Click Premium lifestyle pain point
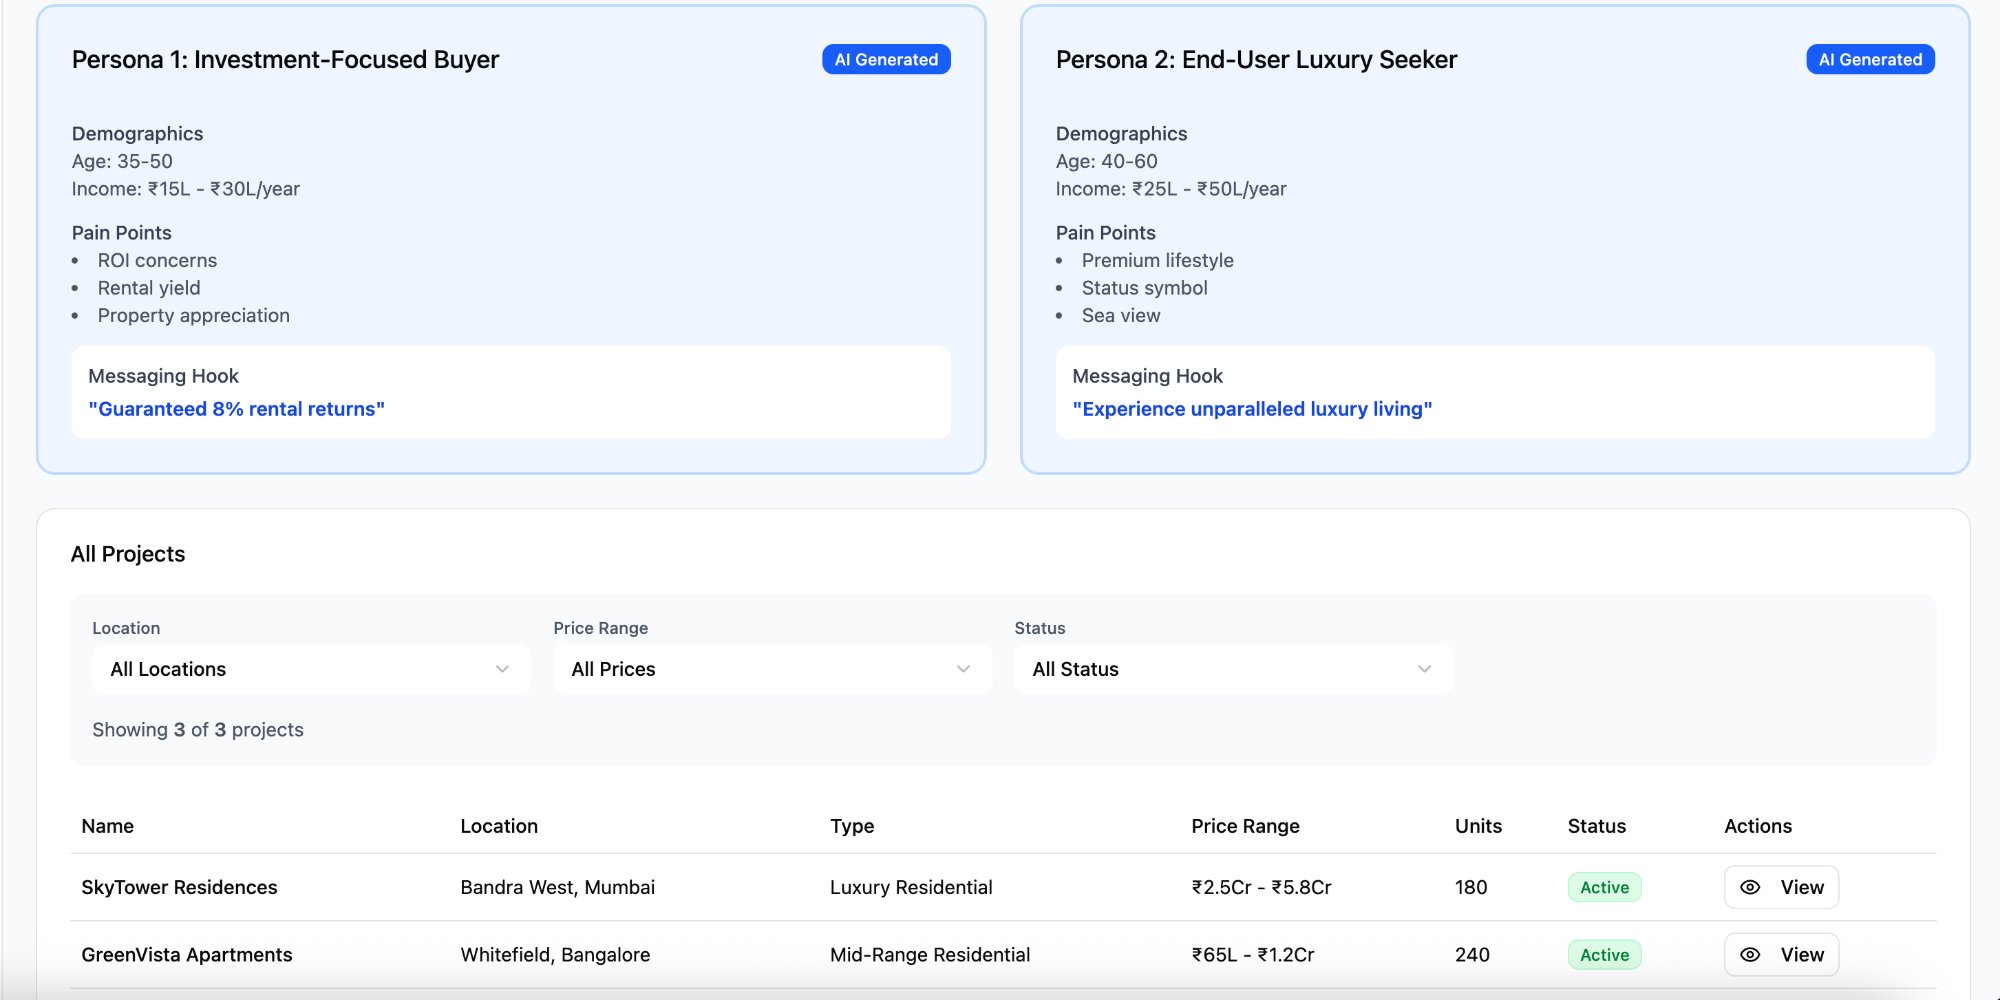The height and width of the screenshot is (1000, 2000). (x=1157, y=260)
